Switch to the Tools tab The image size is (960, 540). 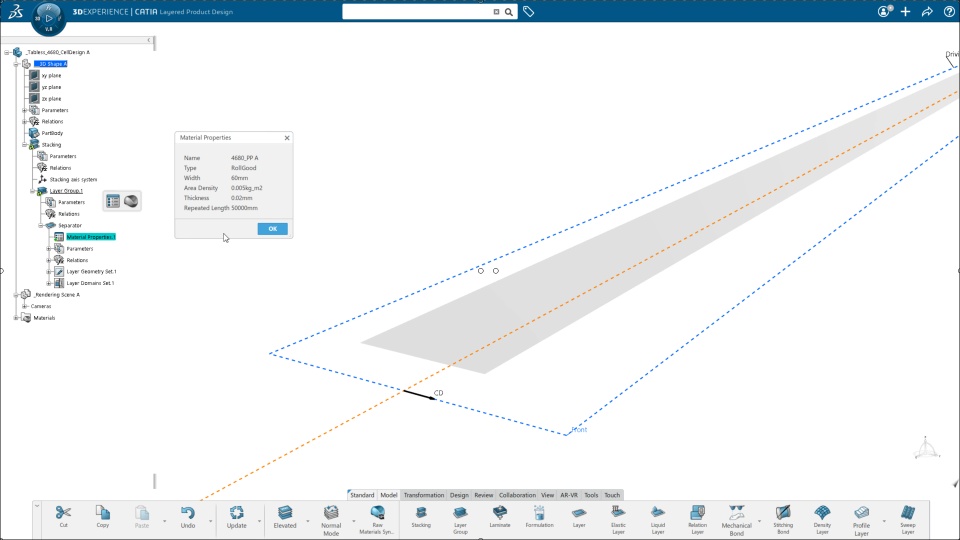[x=591, y=495]
